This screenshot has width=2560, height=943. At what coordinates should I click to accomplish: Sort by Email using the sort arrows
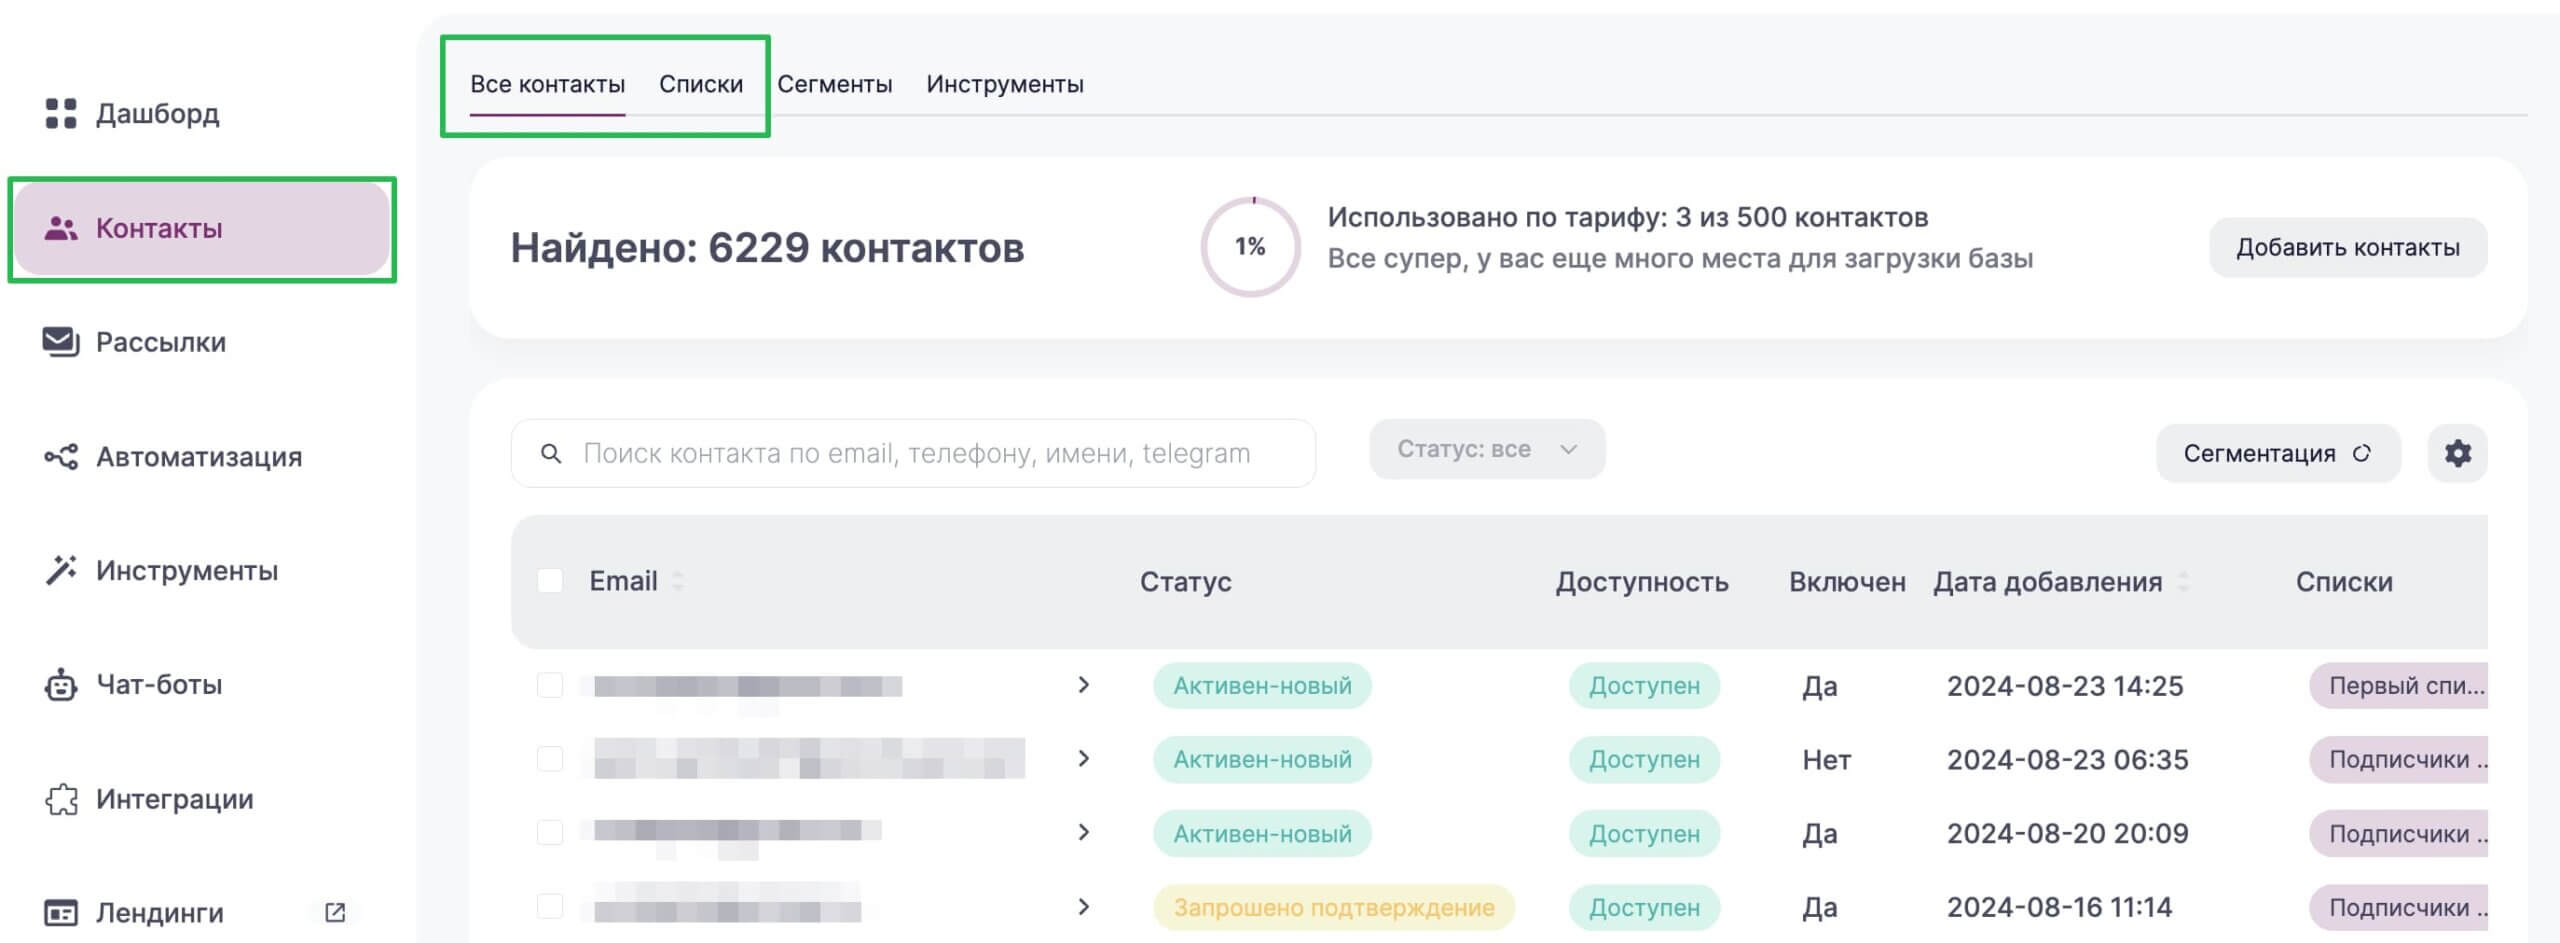click(677, 581)
